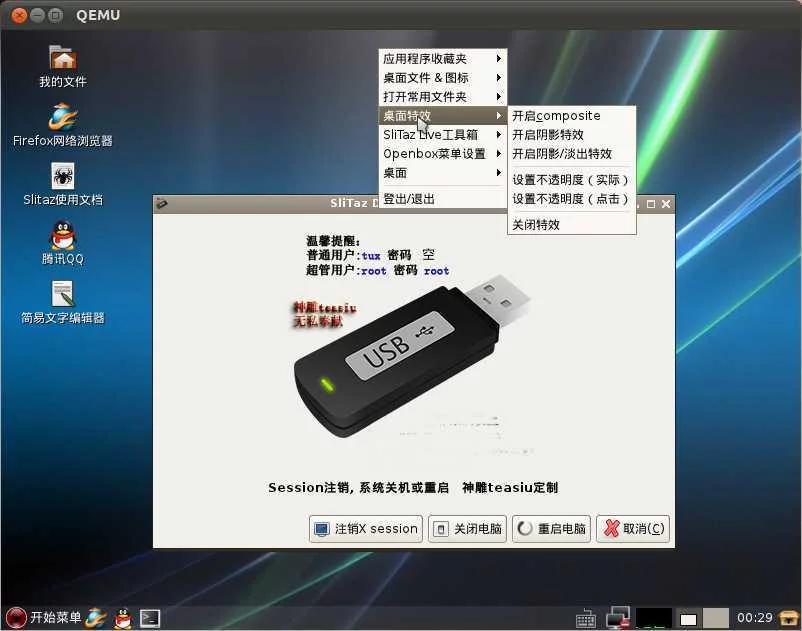Close the SliTaz dialog window
This screenshot has height=631, width=802.
coord(666,204)
